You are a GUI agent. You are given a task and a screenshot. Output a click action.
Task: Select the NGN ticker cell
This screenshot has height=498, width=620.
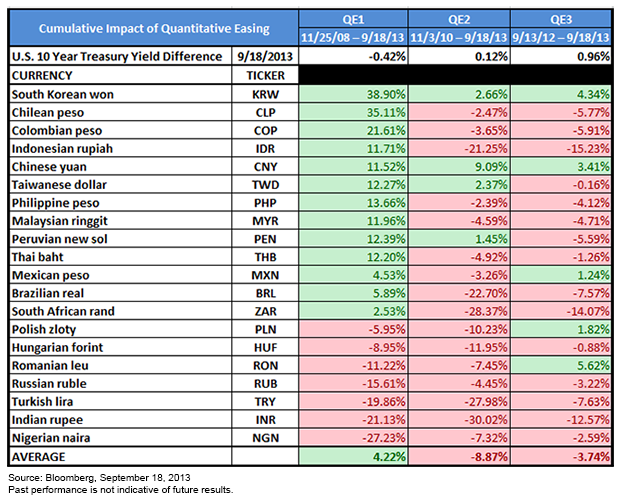[x=265, y=438]
